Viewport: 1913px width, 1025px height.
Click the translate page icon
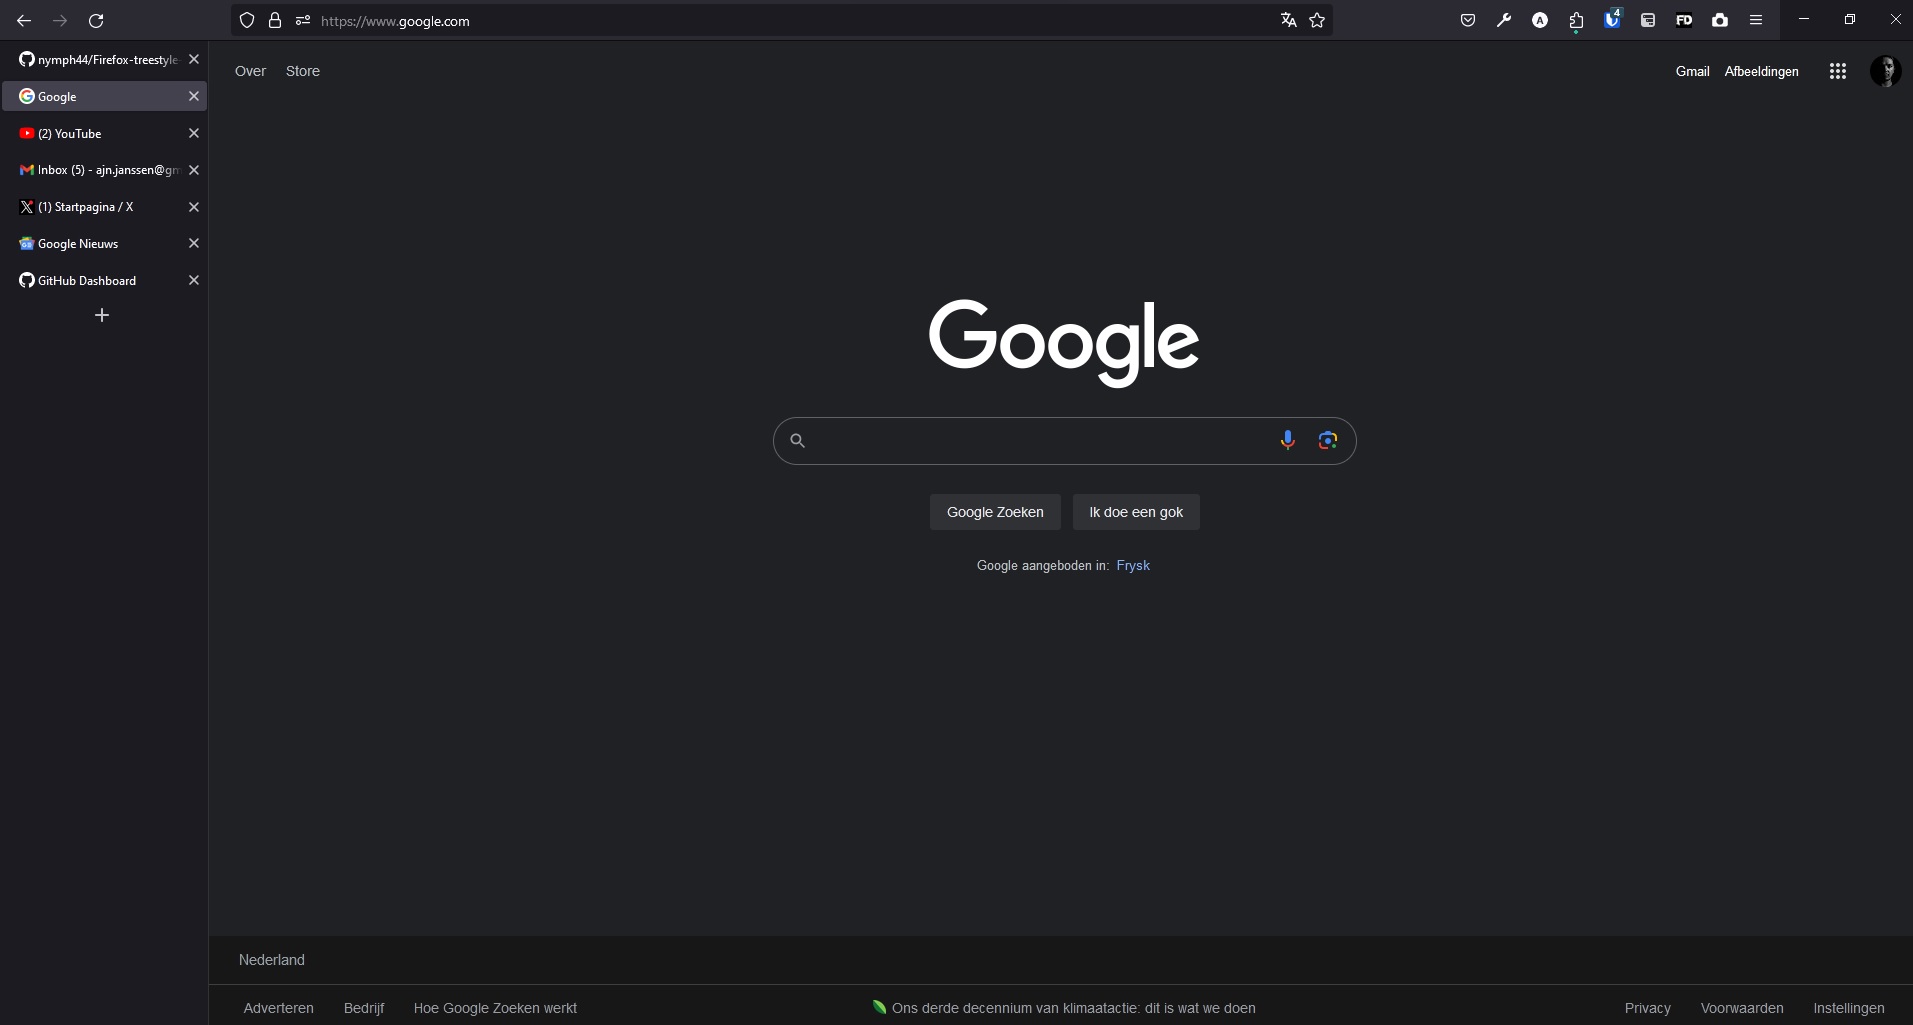tap(1289, 20)
